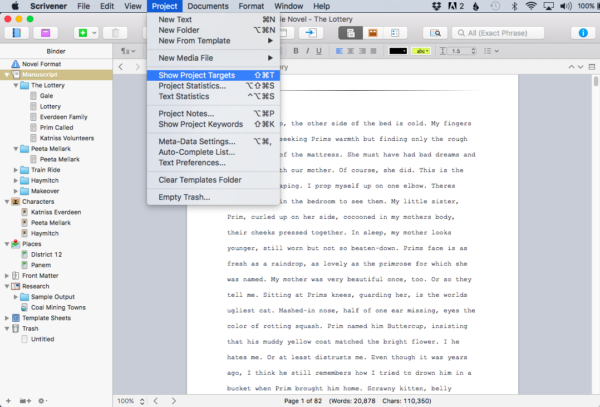Image resolution: width=600 pixels, height=407 pixels.
Task: Add a new text item in Binder footer
Action: pos(8,401)
